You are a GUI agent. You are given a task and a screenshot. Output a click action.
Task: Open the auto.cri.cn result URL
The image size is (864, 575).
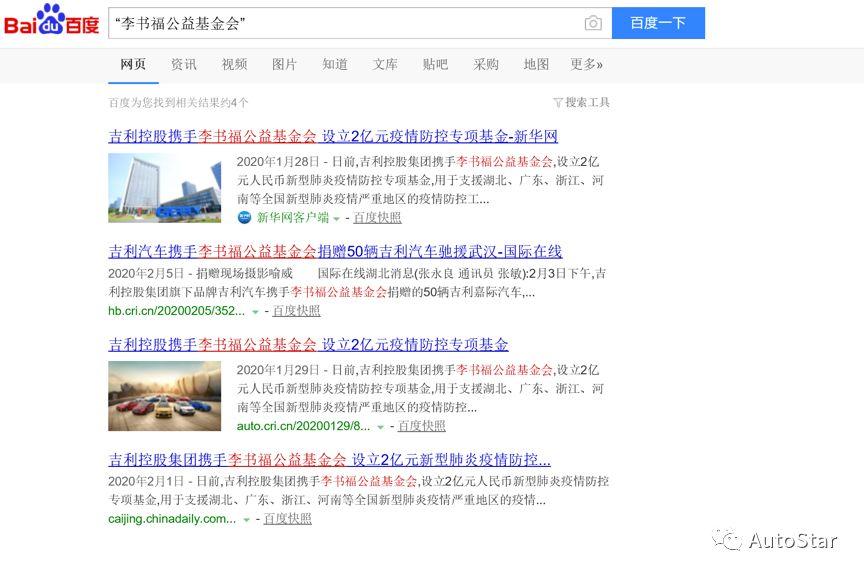(x=304, y=426)
